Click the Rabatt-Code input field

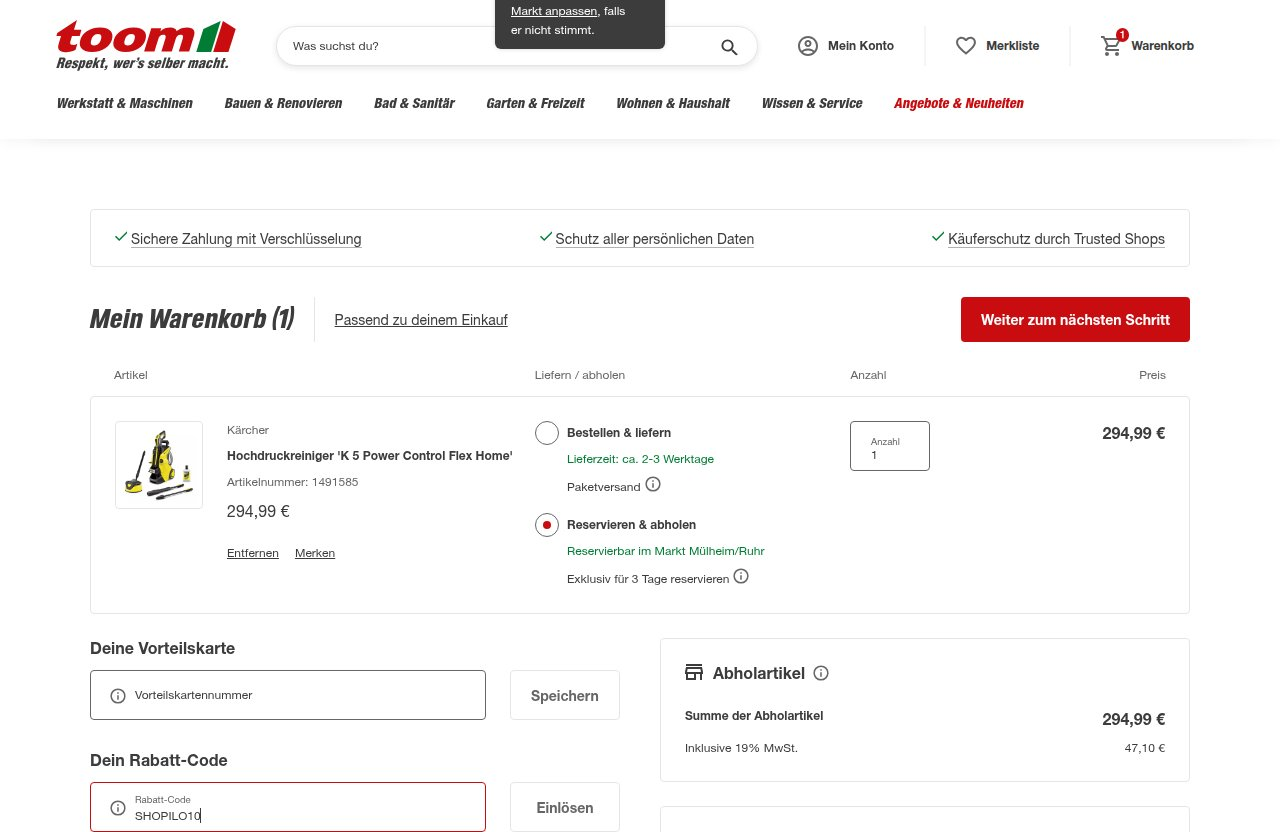point(288,807)
